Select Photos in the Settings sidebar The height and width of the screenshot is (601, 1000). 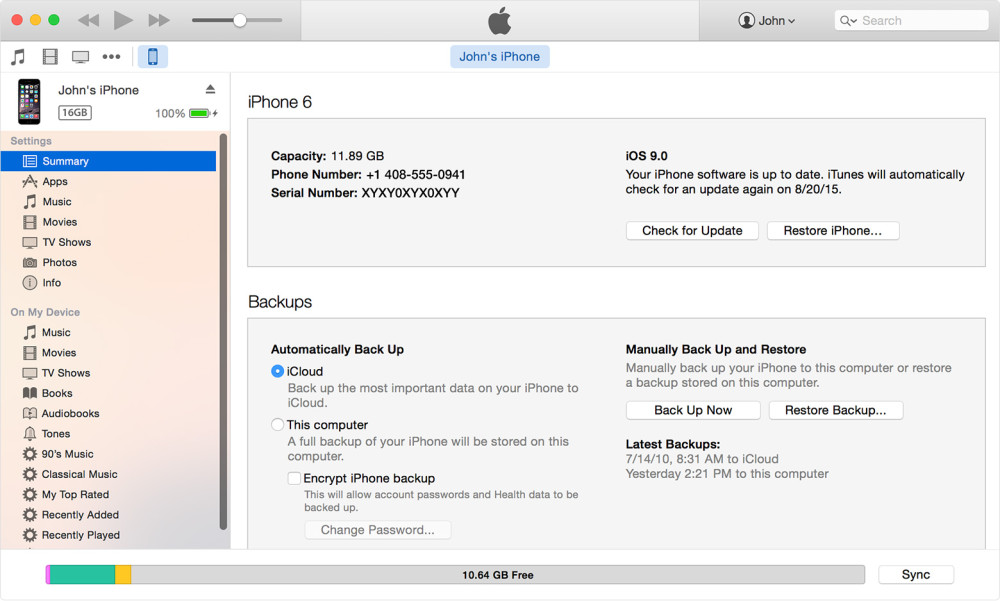coord(59,262)
